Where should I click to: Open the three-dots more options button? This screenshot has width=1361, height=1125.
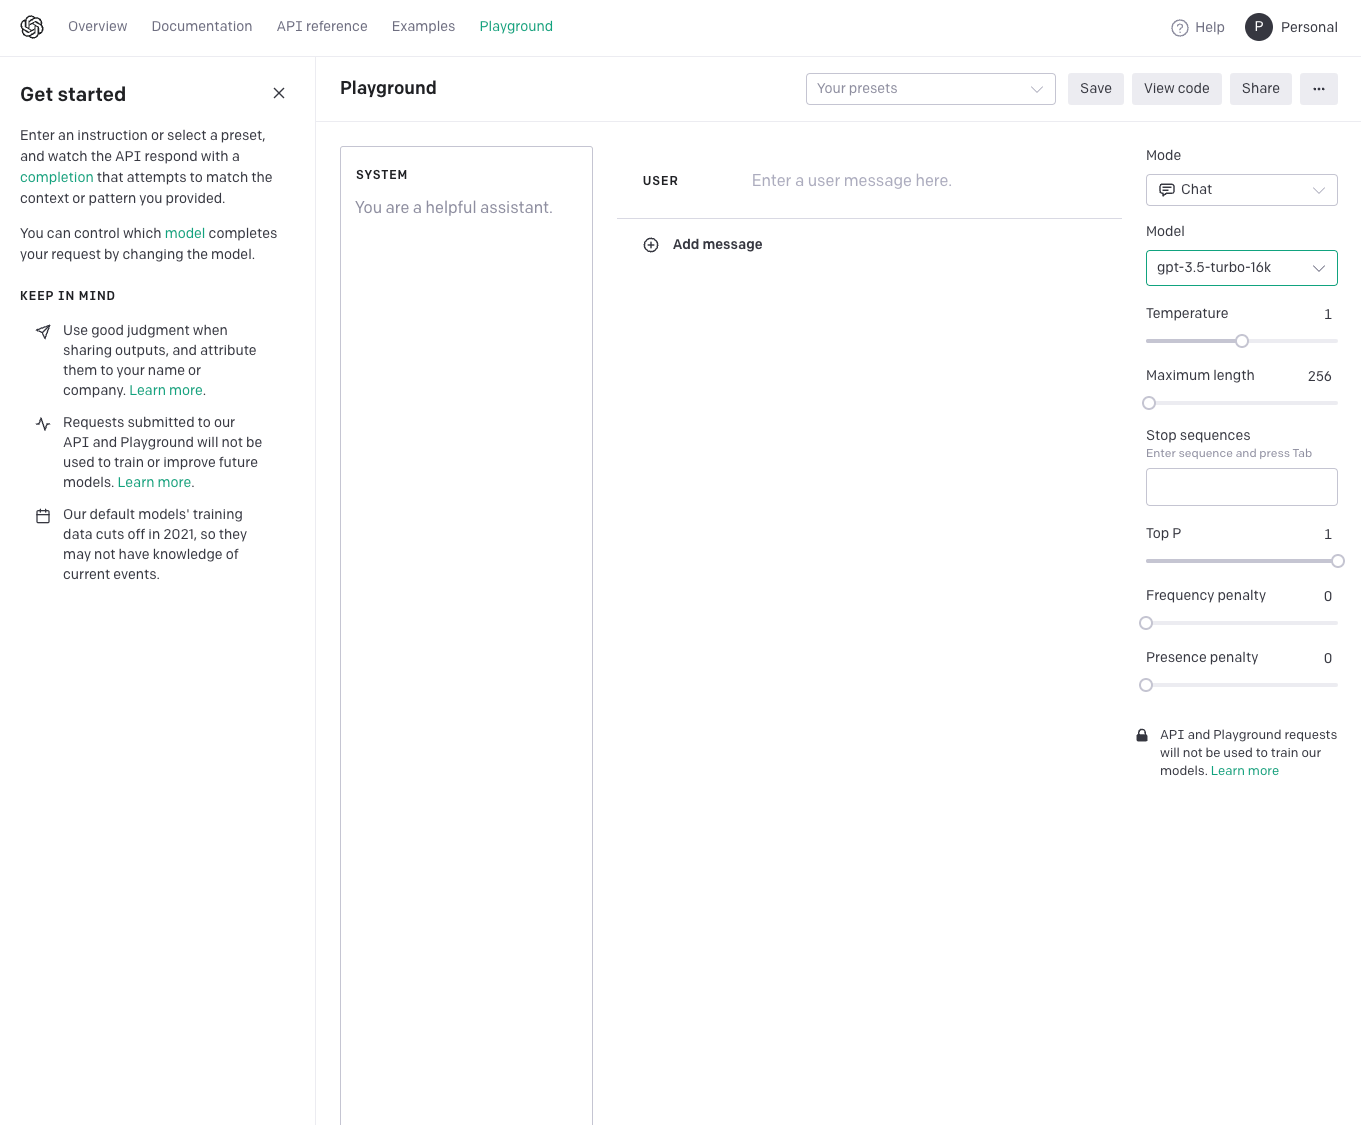coord(1319,89)
